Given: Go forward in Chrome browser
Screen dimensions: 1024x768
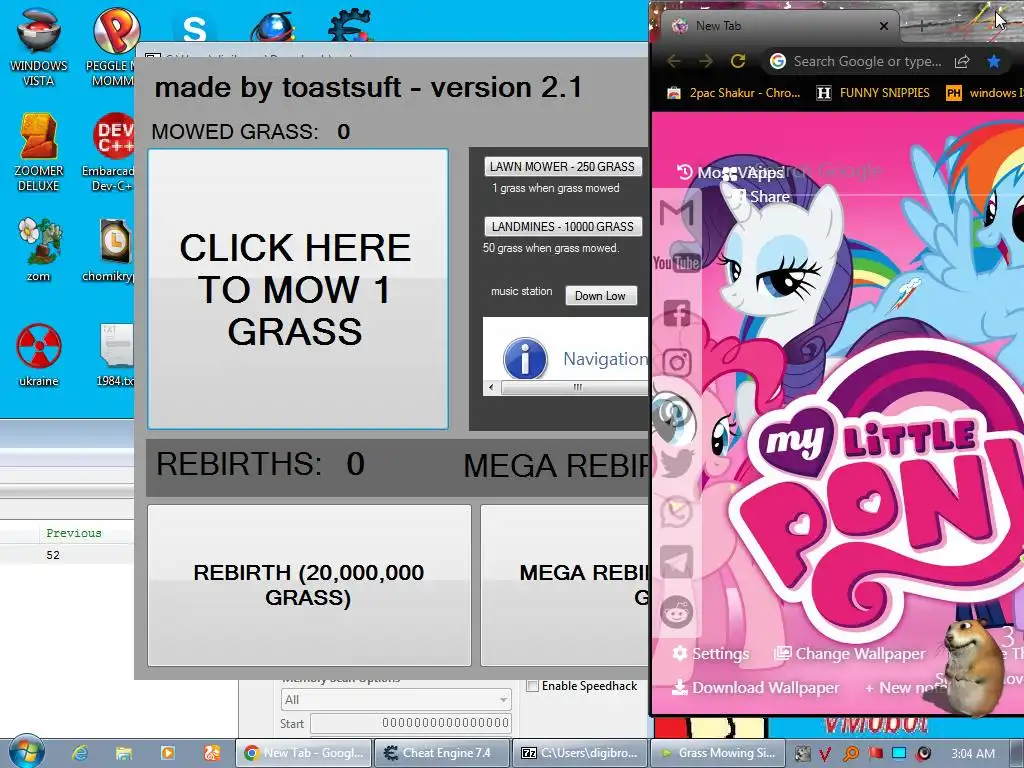Looking at the screenshot, I should pyautogui.click(x=706, y=61).
